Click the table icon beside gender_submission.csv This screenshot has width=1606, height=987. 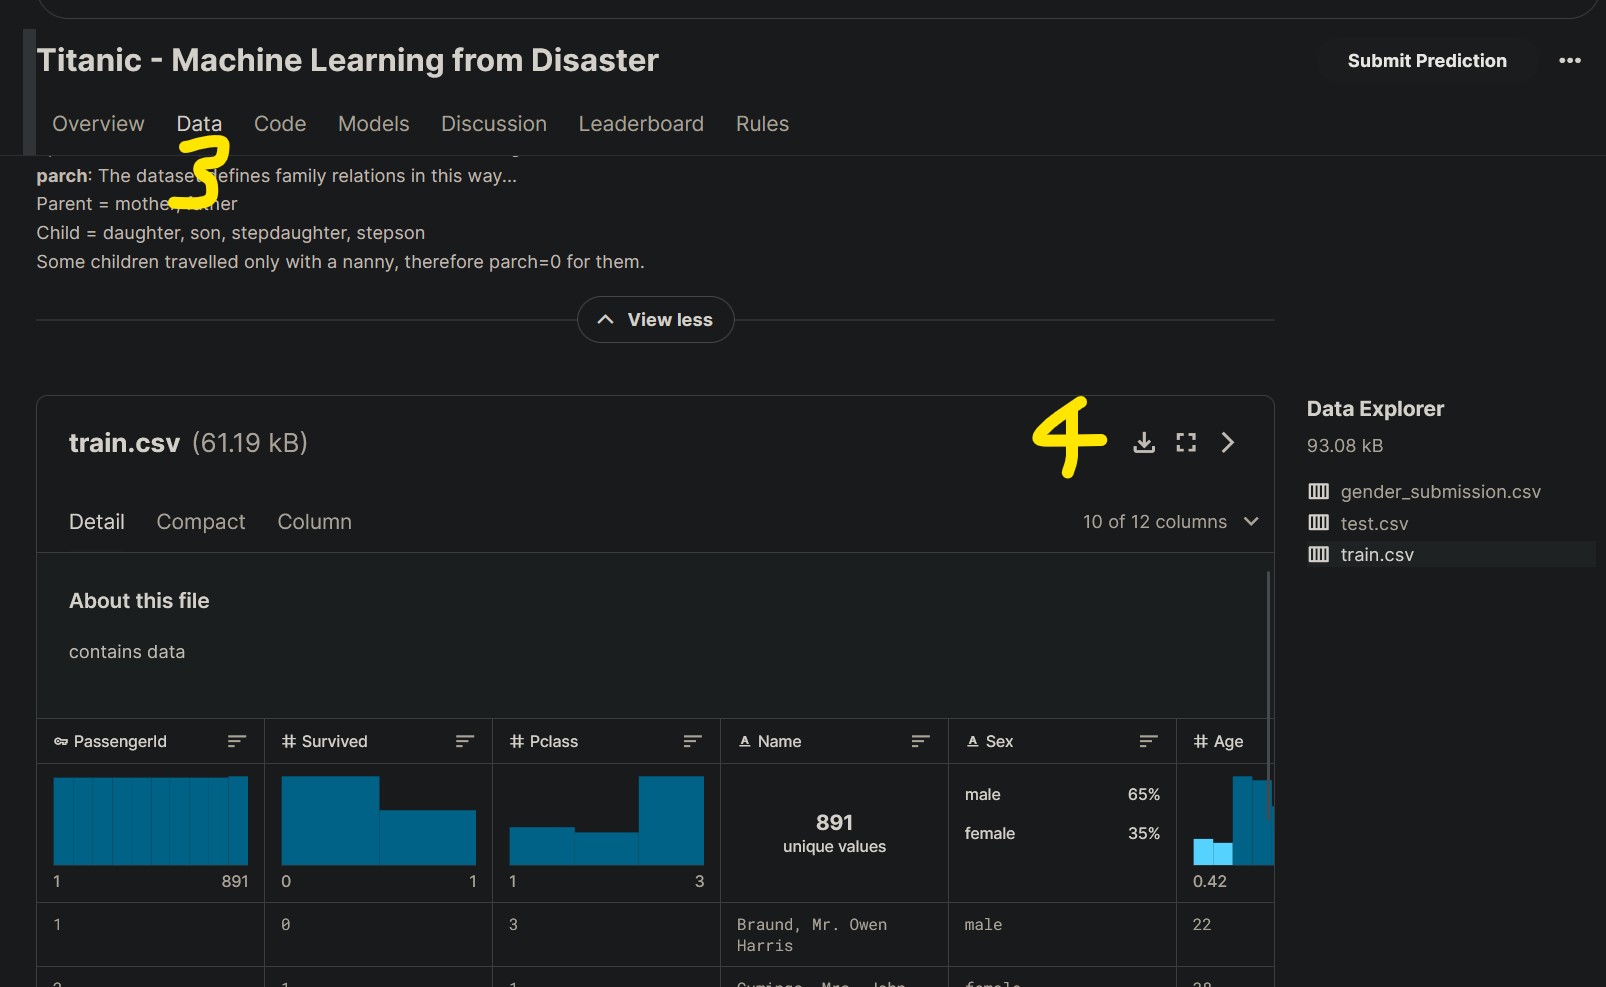pyautogui.click(x=1319, y=491)
